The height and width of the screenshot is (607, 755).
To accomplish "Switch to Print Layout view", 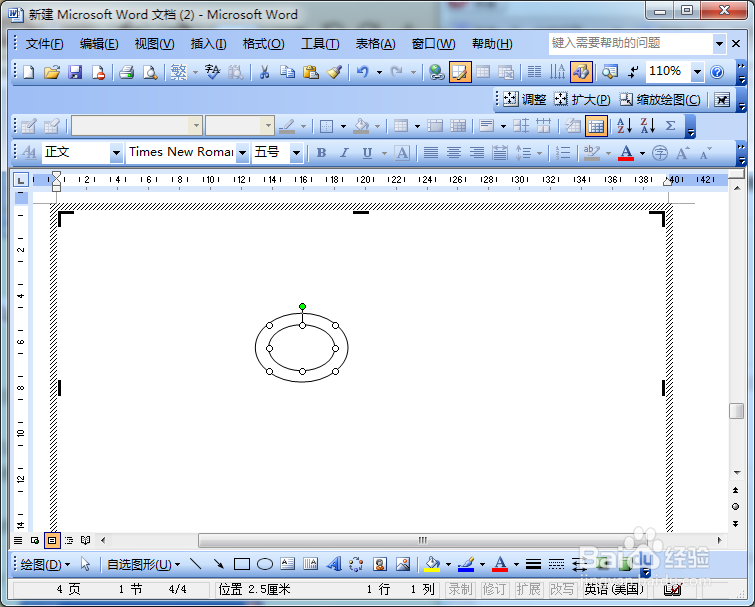I will tap(52, 540).
